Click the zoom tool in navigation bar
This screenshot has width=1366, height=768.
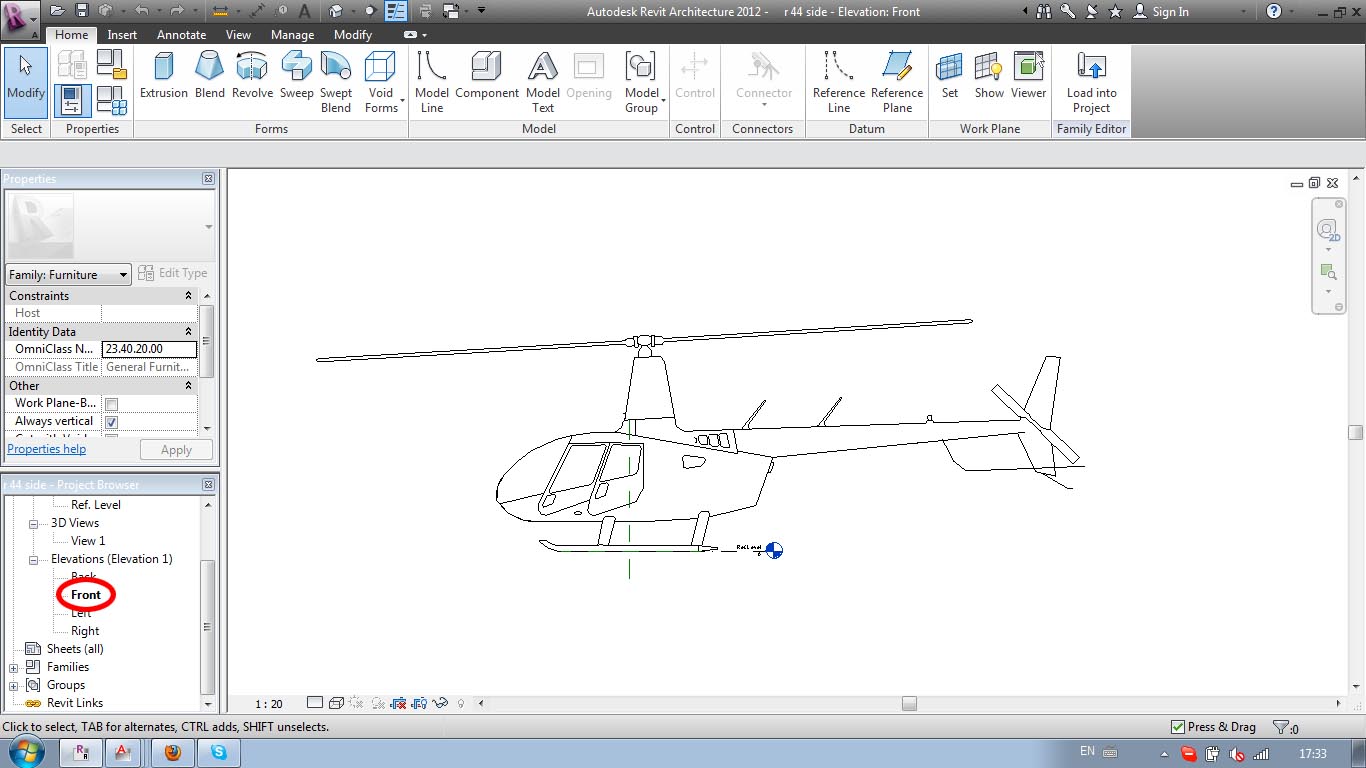1328,271
